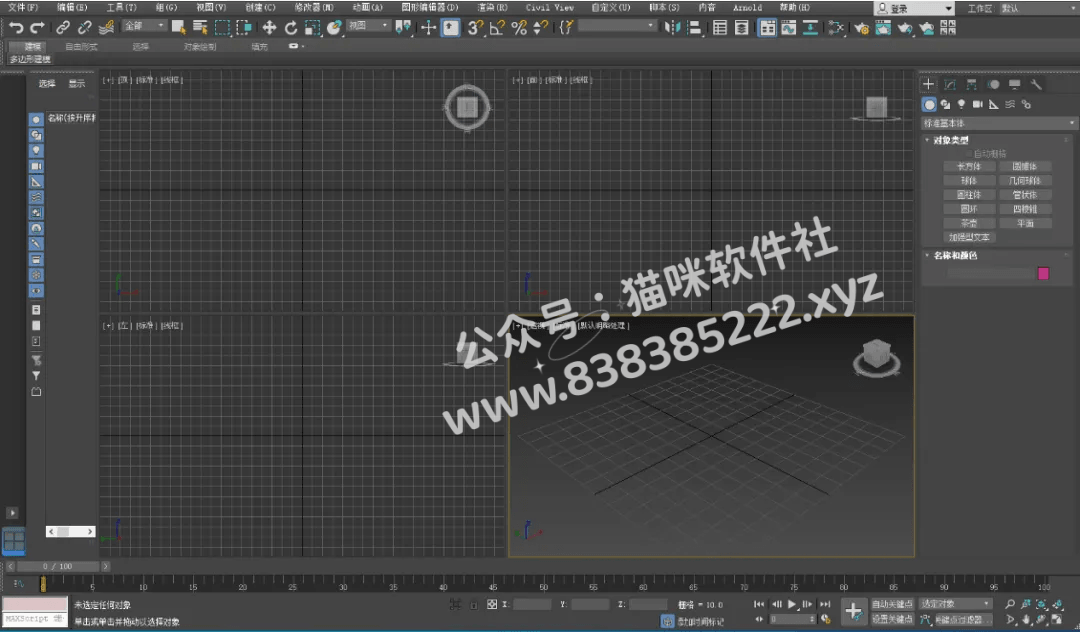Click the 加强型文本 button
The width and height of the screenshot is (1080, 632).
969,237
